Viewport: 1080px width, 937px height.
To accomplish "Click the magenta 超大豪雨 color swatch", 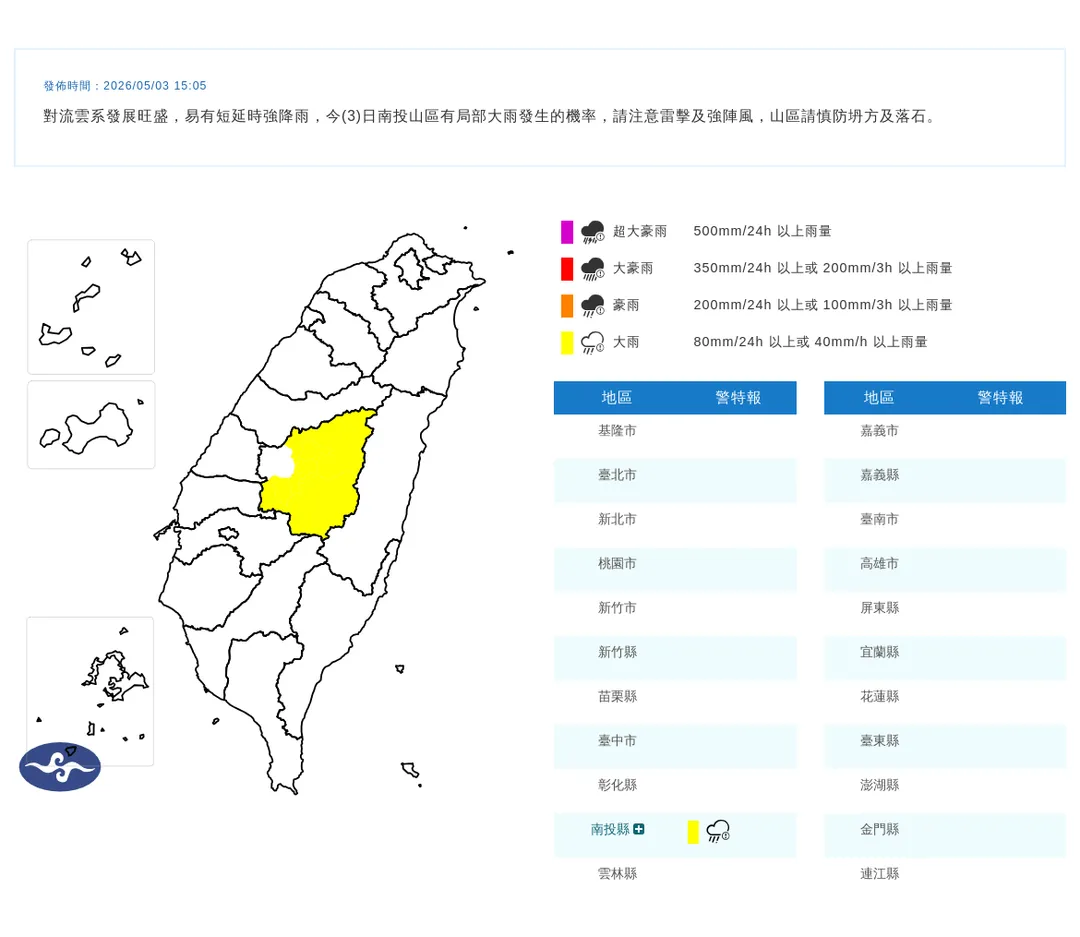I will point(567,232).
